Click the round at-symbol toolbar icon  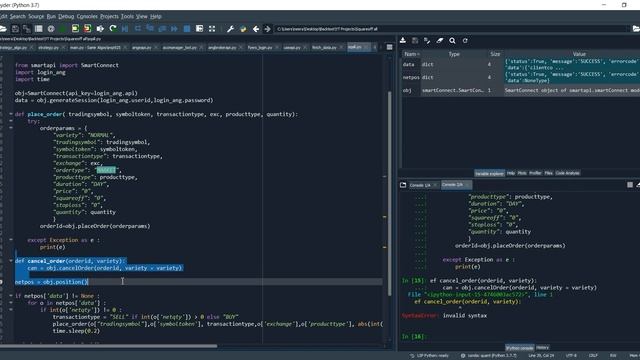pos(51,29)
